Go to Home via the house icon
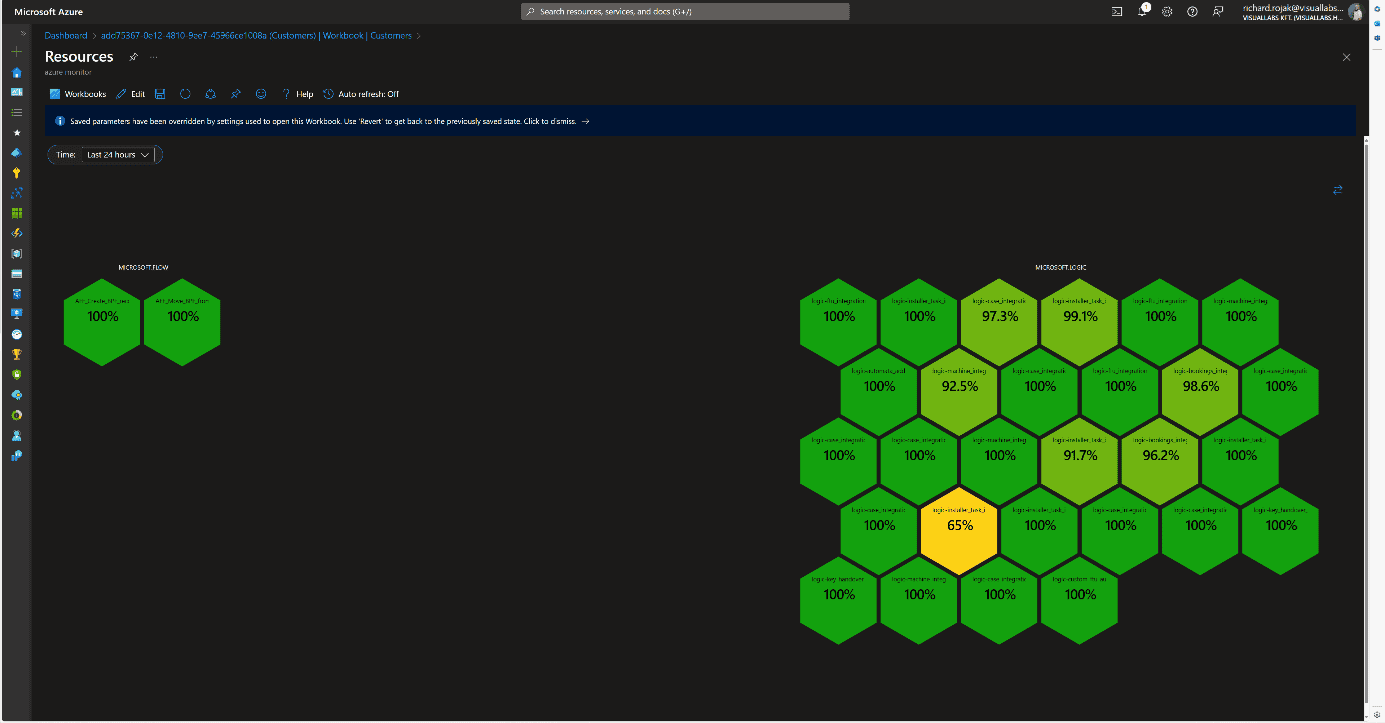Viewport: 1385px width, 723px height. coord(16,72)
